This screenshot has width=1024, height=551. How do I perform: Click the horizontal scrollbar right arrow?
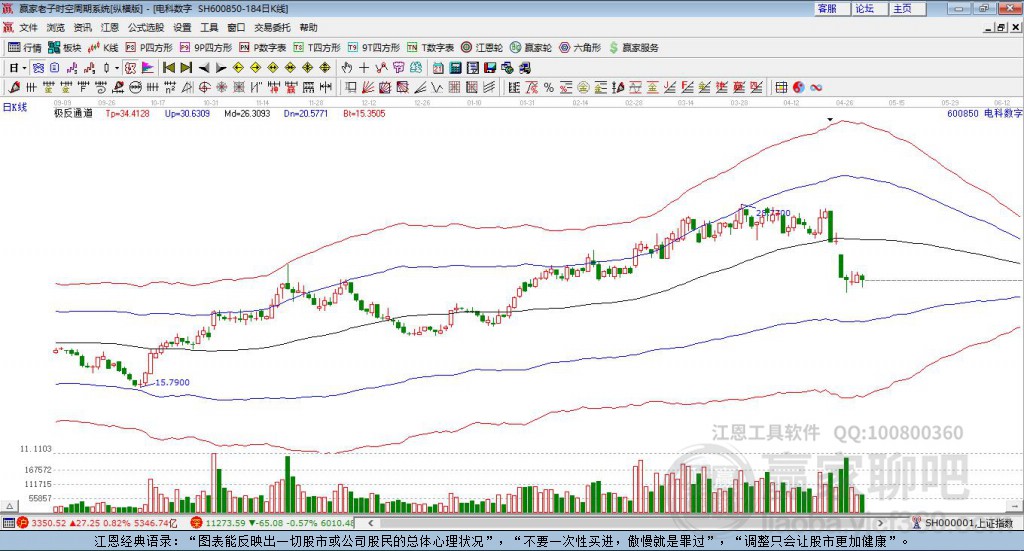pos(880,523)
